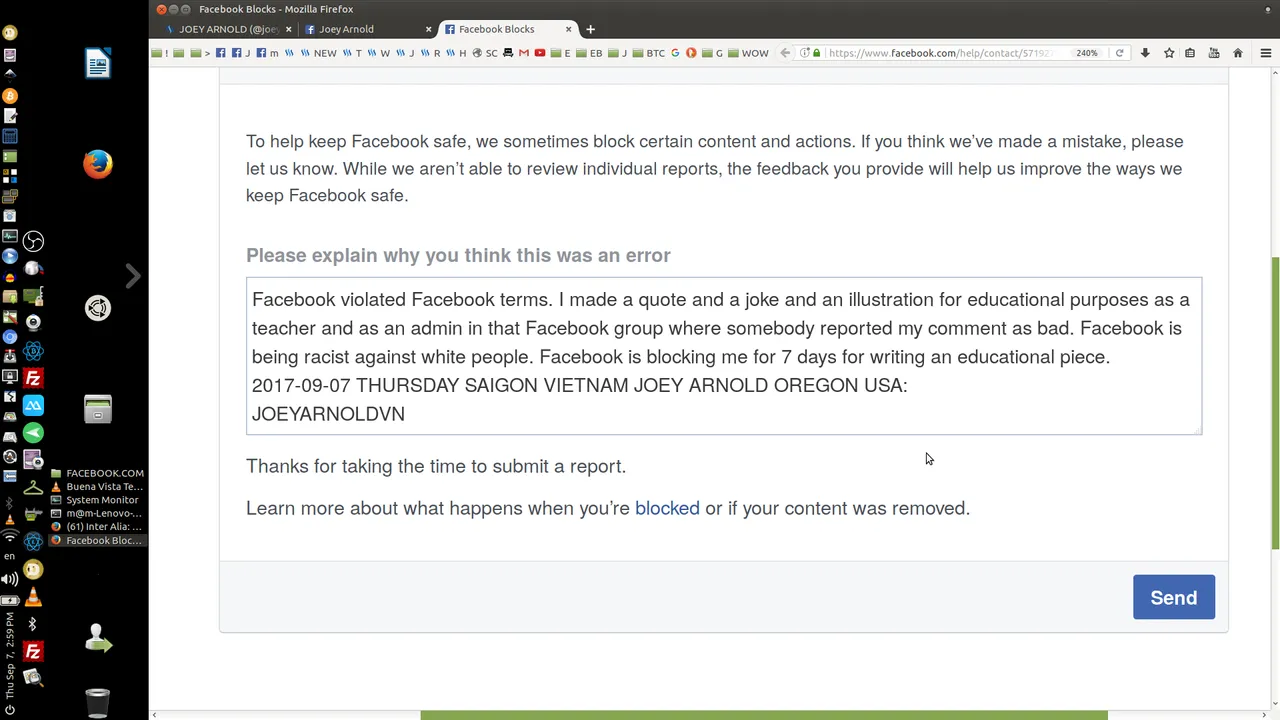Viewport: 1280px width, 720px height.
Task: Click the Ubuntu logo launcher icon
Action: (x=97, y=308)
